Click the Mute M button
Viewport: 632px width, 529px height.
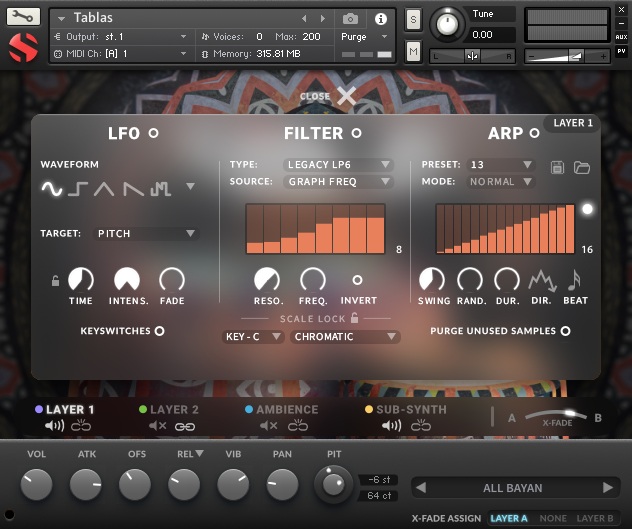(x=413, y=52)
